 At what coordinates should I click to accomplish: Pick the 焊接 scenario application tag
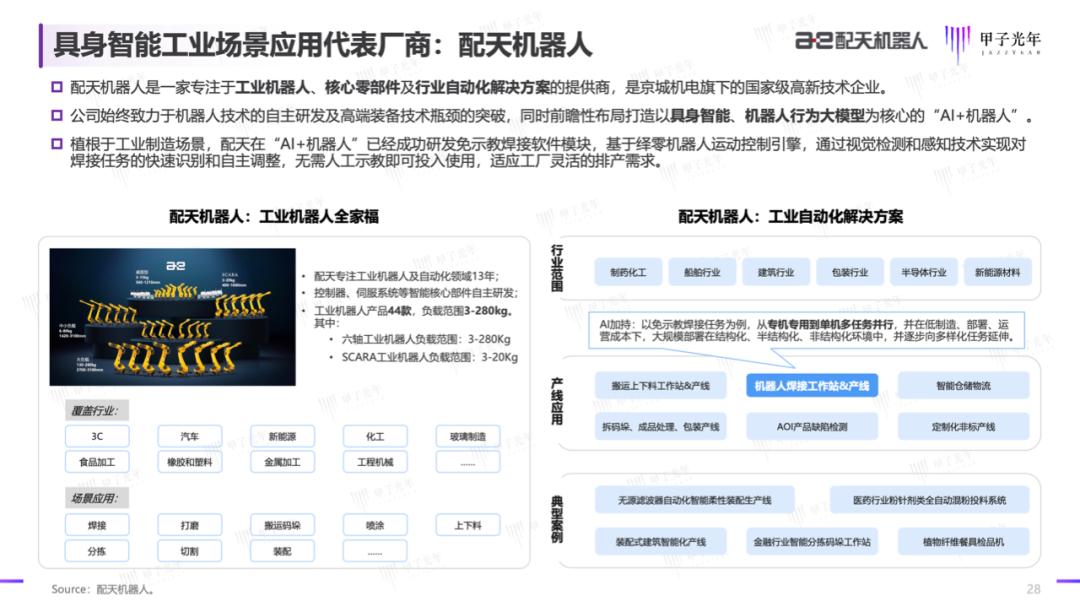[x=97, y=525]
